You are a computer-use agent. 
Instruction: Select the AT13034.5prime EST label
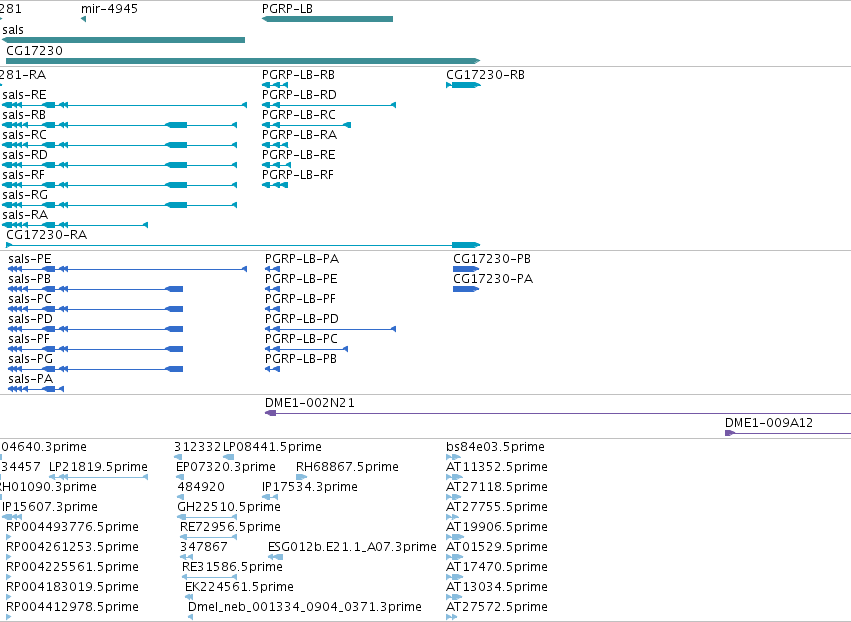click(497, 587)
